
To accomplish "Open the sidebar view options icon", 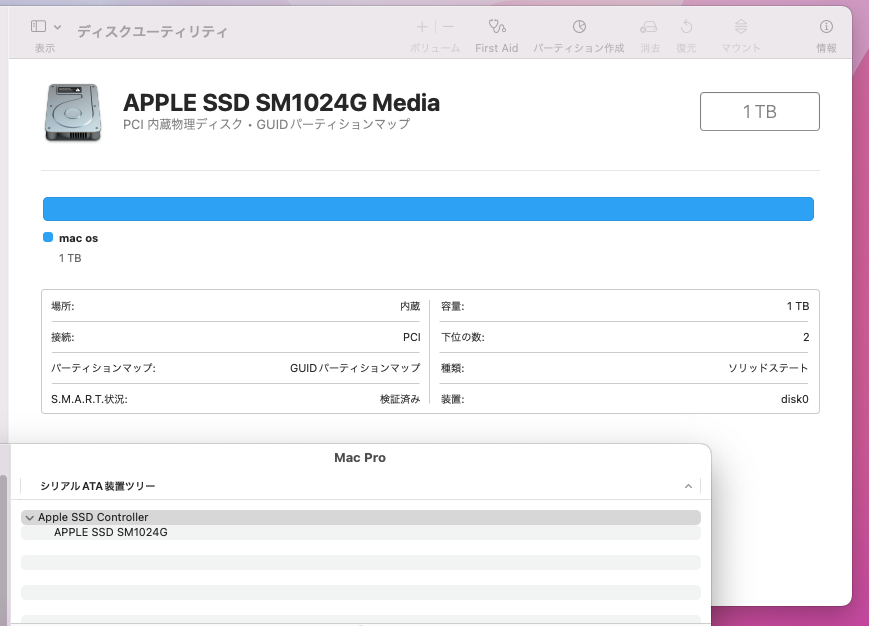I will pos(38,26).
